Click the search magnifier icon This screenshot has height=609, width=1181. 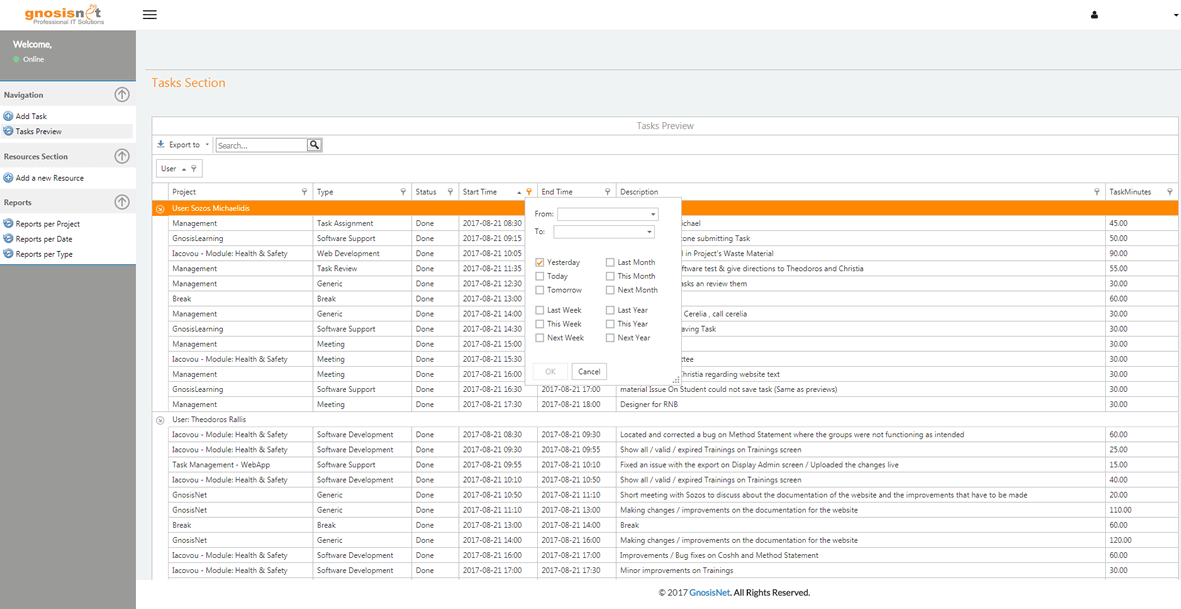(x=314, y=145)
